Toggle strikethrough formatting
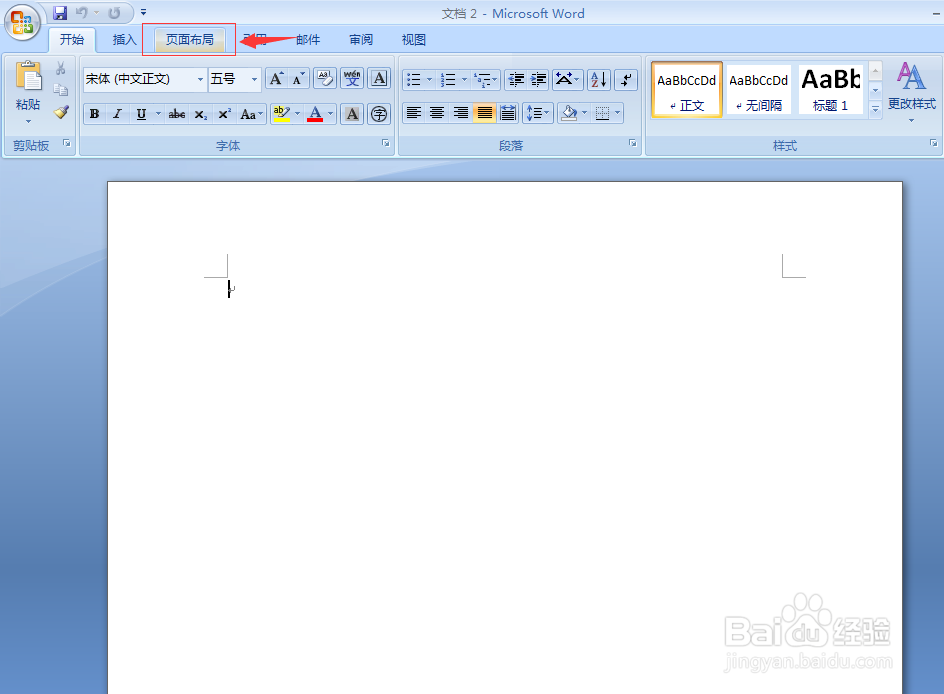The height and width of the screenshot is (694, 944). [176, 114]
